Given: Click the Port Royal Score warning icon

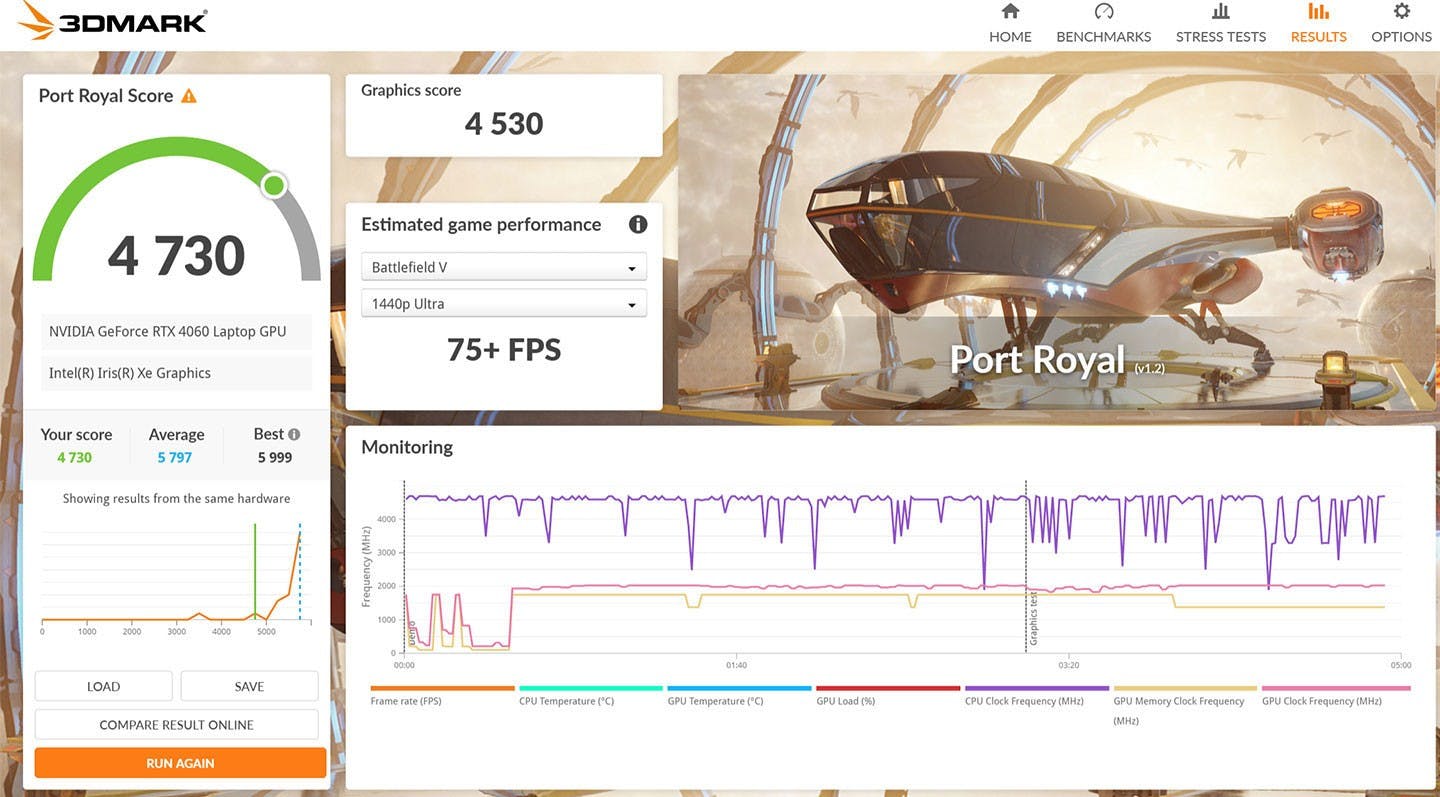Looking at the screenshot, I should [189, 96].
